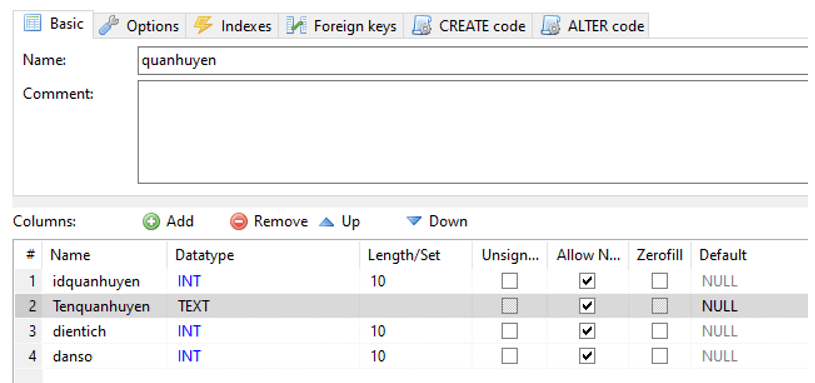This screenshot has height=383, width=815.
Task: Select the dientich column name
Action: click(x=79, y=331)
